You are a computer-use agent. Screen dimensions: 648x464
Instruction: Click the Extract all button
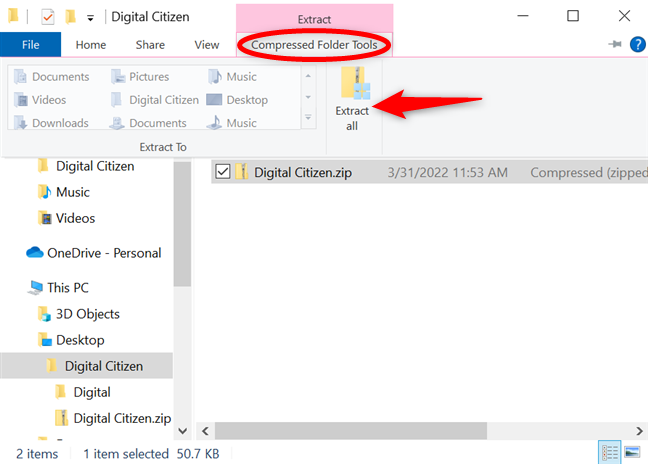(x=352, y=99)
